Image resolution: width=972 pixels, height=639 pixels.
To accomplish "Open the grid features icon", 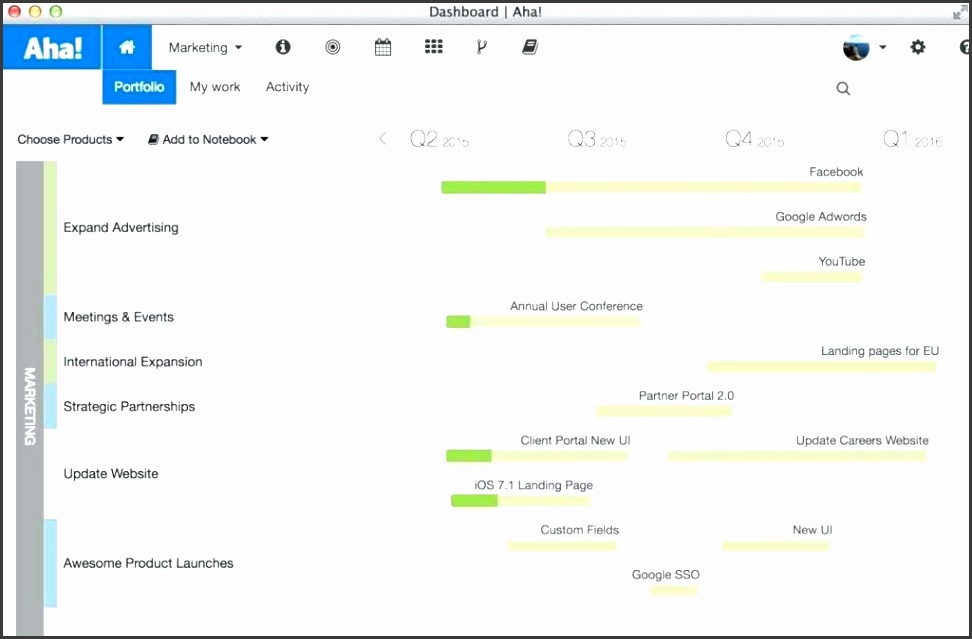I will point(433,47).
